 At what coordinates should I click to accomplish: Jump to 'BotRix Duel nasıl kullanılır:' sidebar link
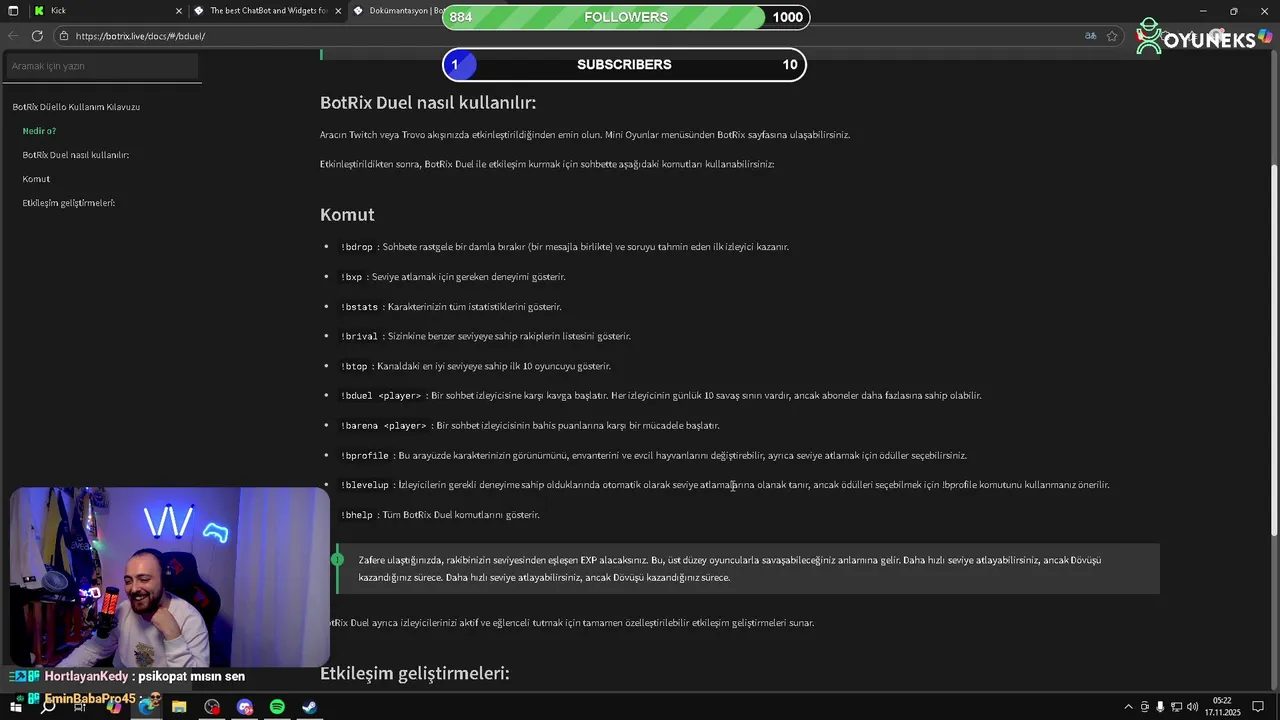coord(76,155)
